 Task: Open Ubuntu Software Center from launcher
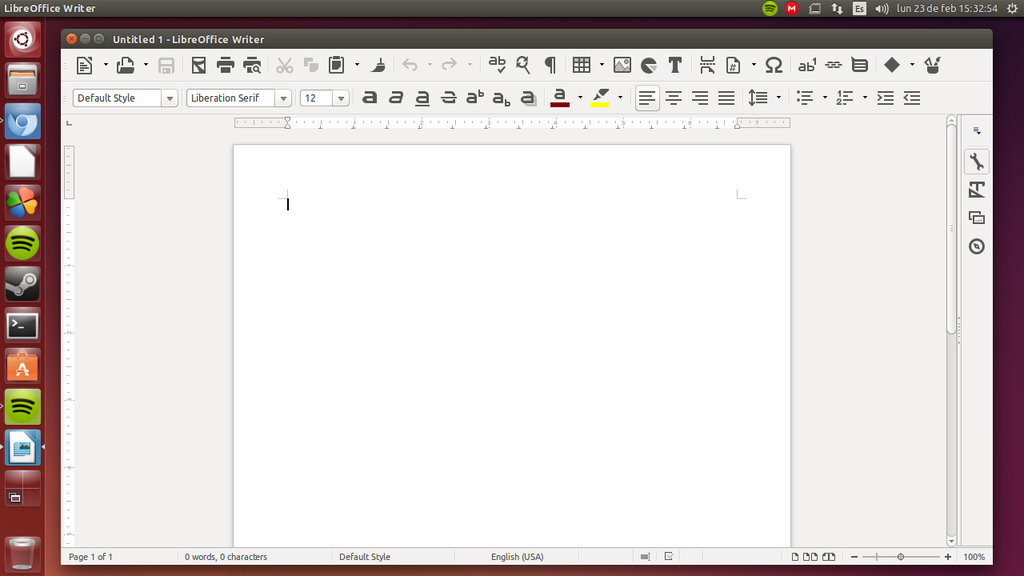click(x=22, y=366)
